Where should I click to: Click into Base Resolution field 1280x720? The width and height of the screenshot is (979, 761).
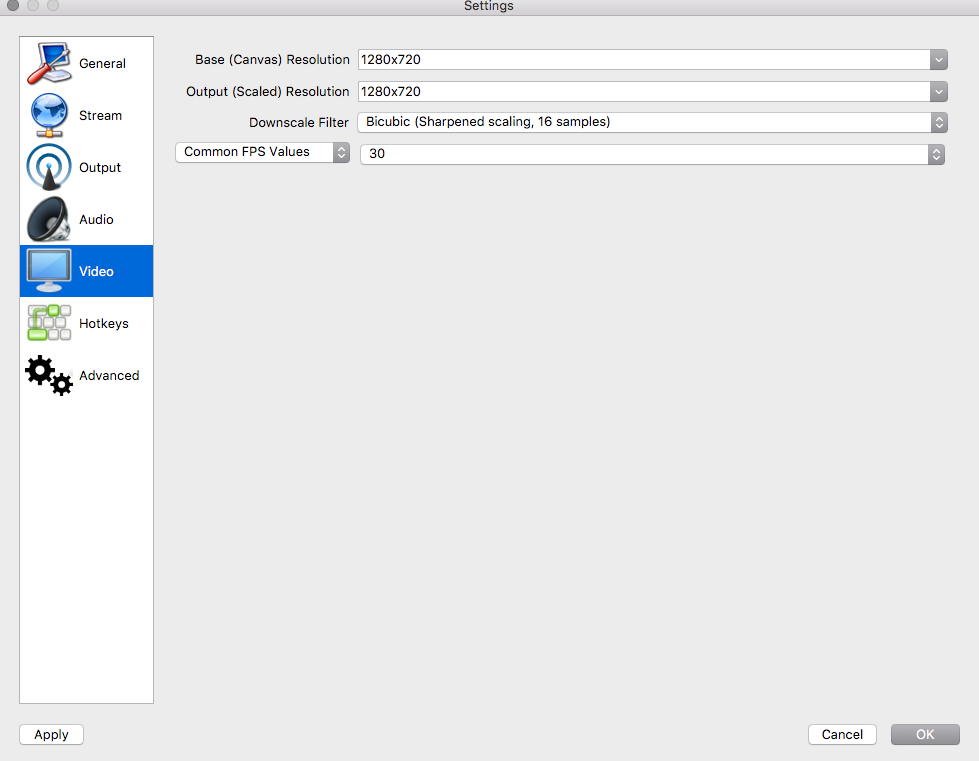coord(644,60)
